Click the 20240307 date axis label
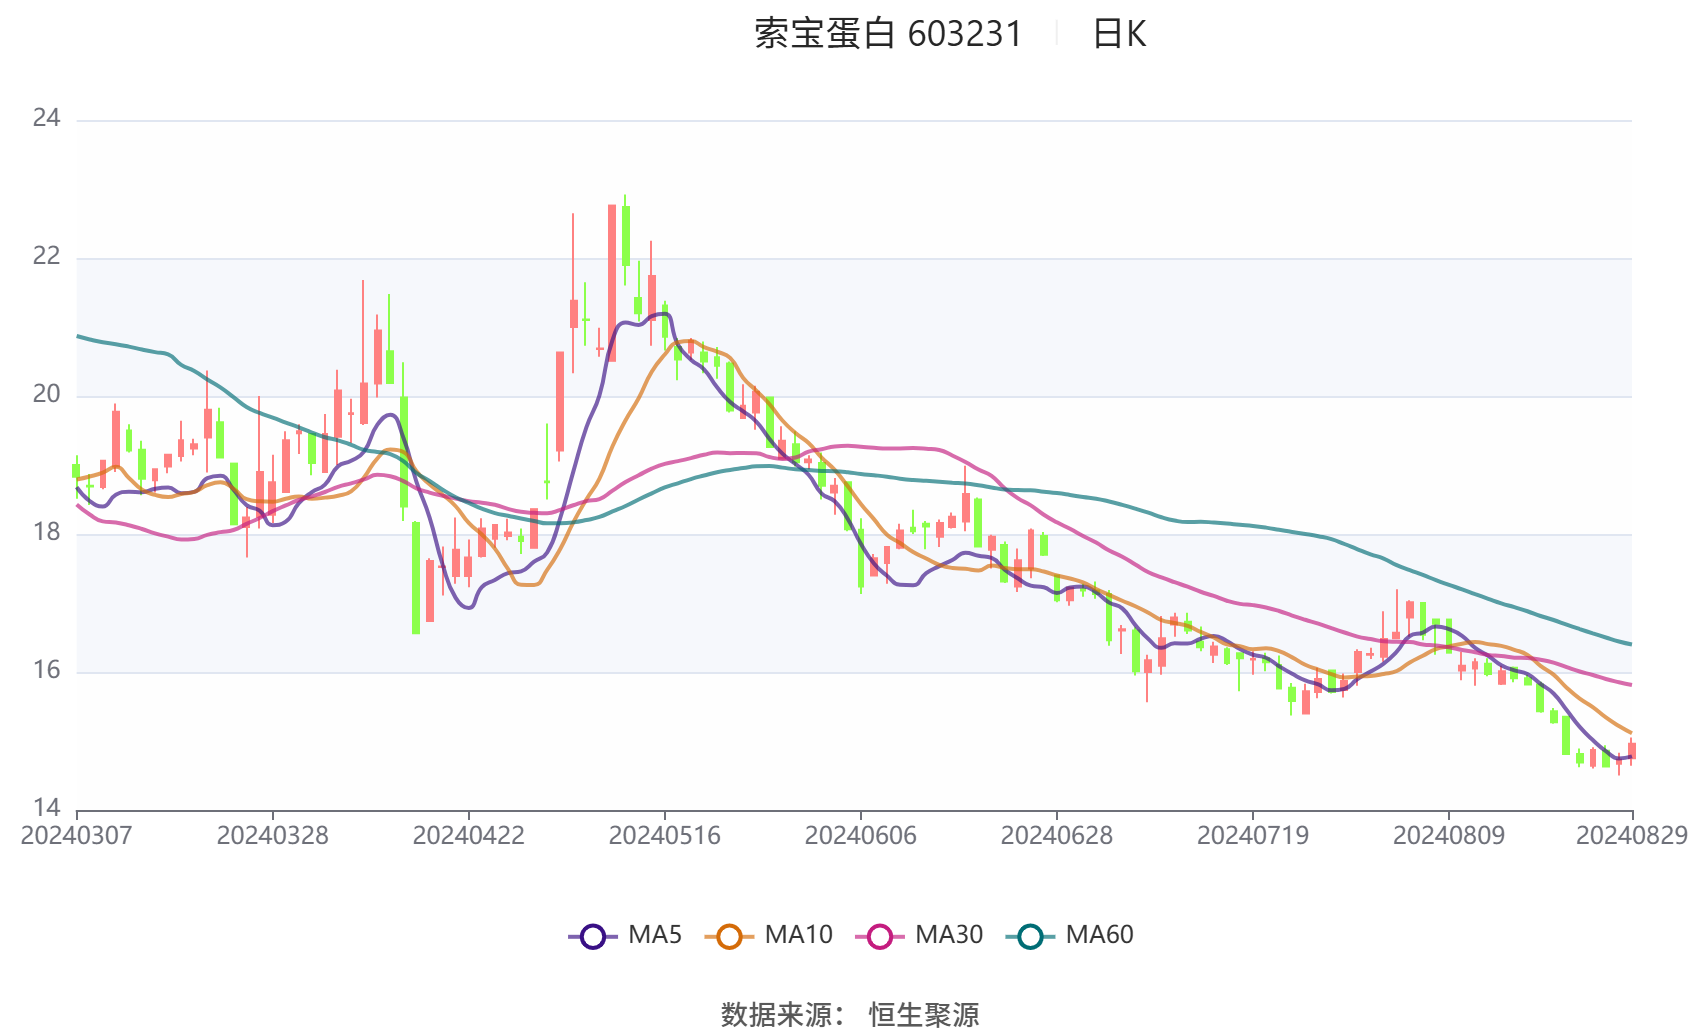1700x1034 pixels. tap(76, 836)
